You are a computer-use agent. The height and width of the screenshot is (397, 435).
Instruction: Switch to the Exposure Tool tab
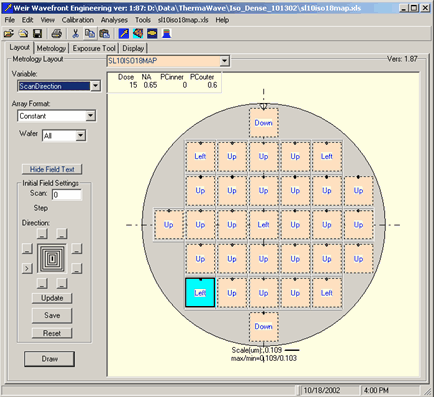(x=94, y=48)
